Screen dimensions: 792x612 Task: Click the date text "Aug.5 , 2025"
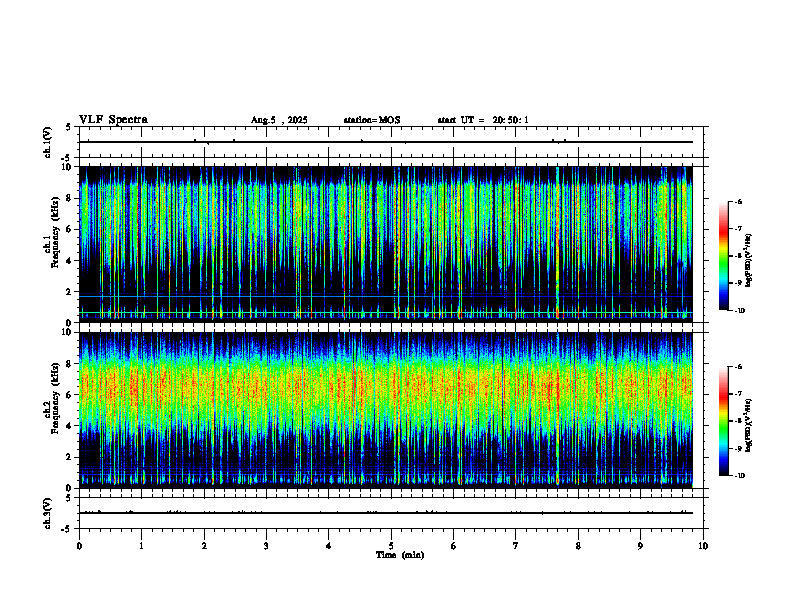coord(279,120)
